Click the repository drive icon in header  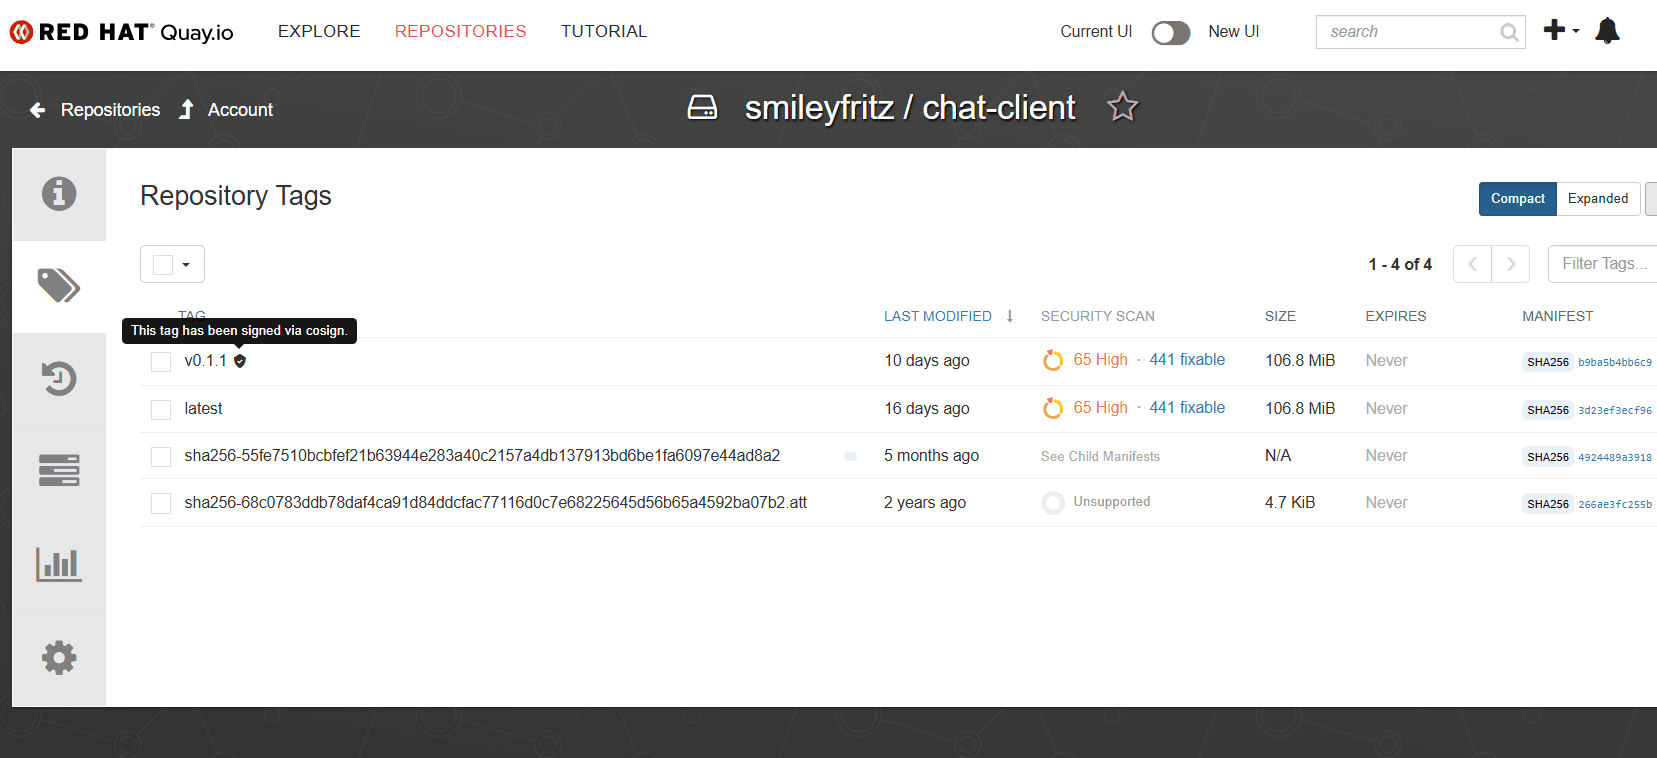(702, 107)
